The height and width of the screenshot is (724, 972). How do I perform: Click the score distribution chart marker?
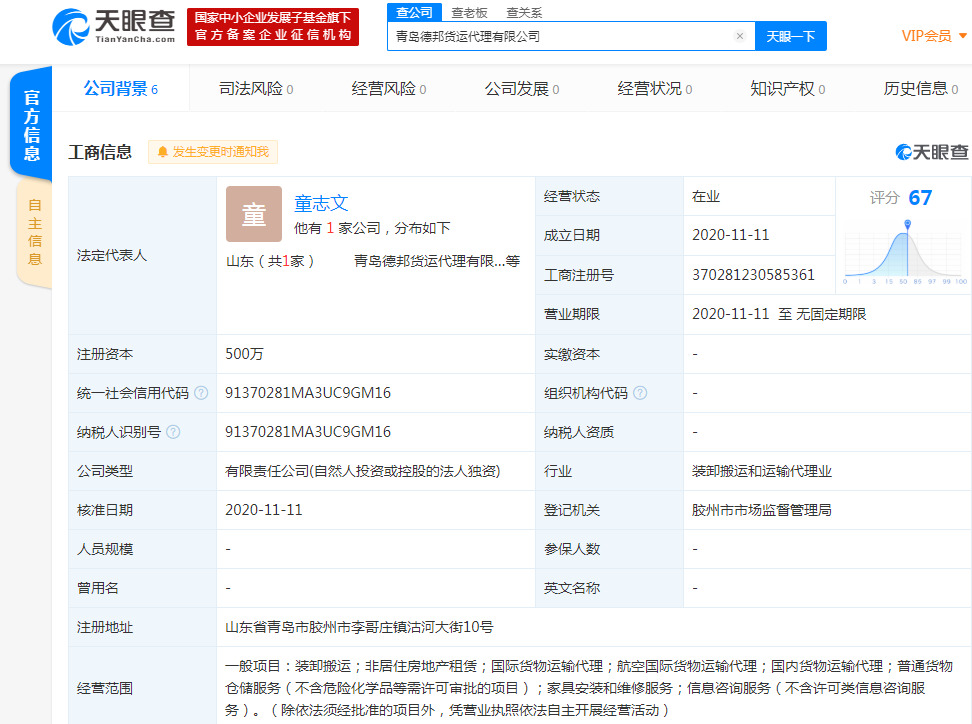[908, 223]
